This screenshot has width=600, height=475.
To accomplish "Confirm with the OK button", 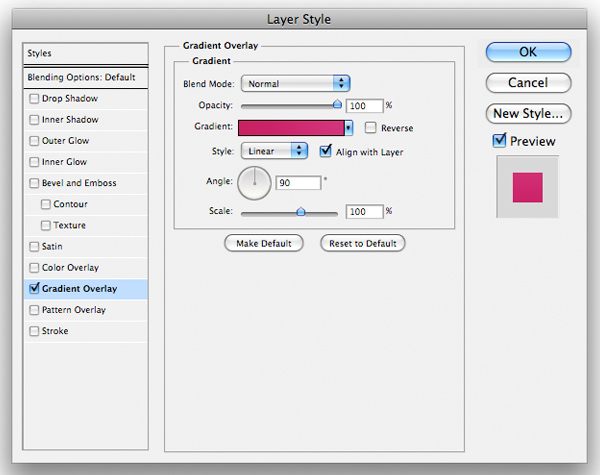I will tap(528, 52).
